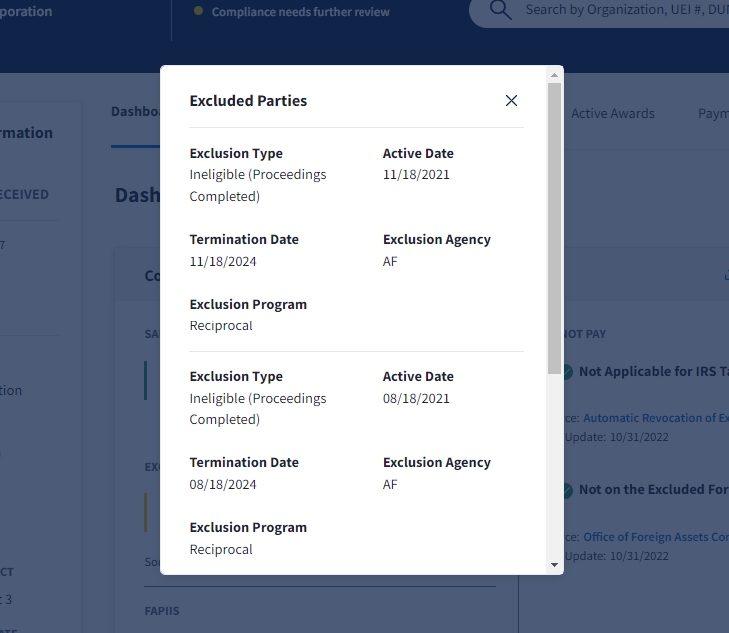Click the download icon at panel's right edge
The width and height of the screenshot is (729, 633).
tap(724, 277)
